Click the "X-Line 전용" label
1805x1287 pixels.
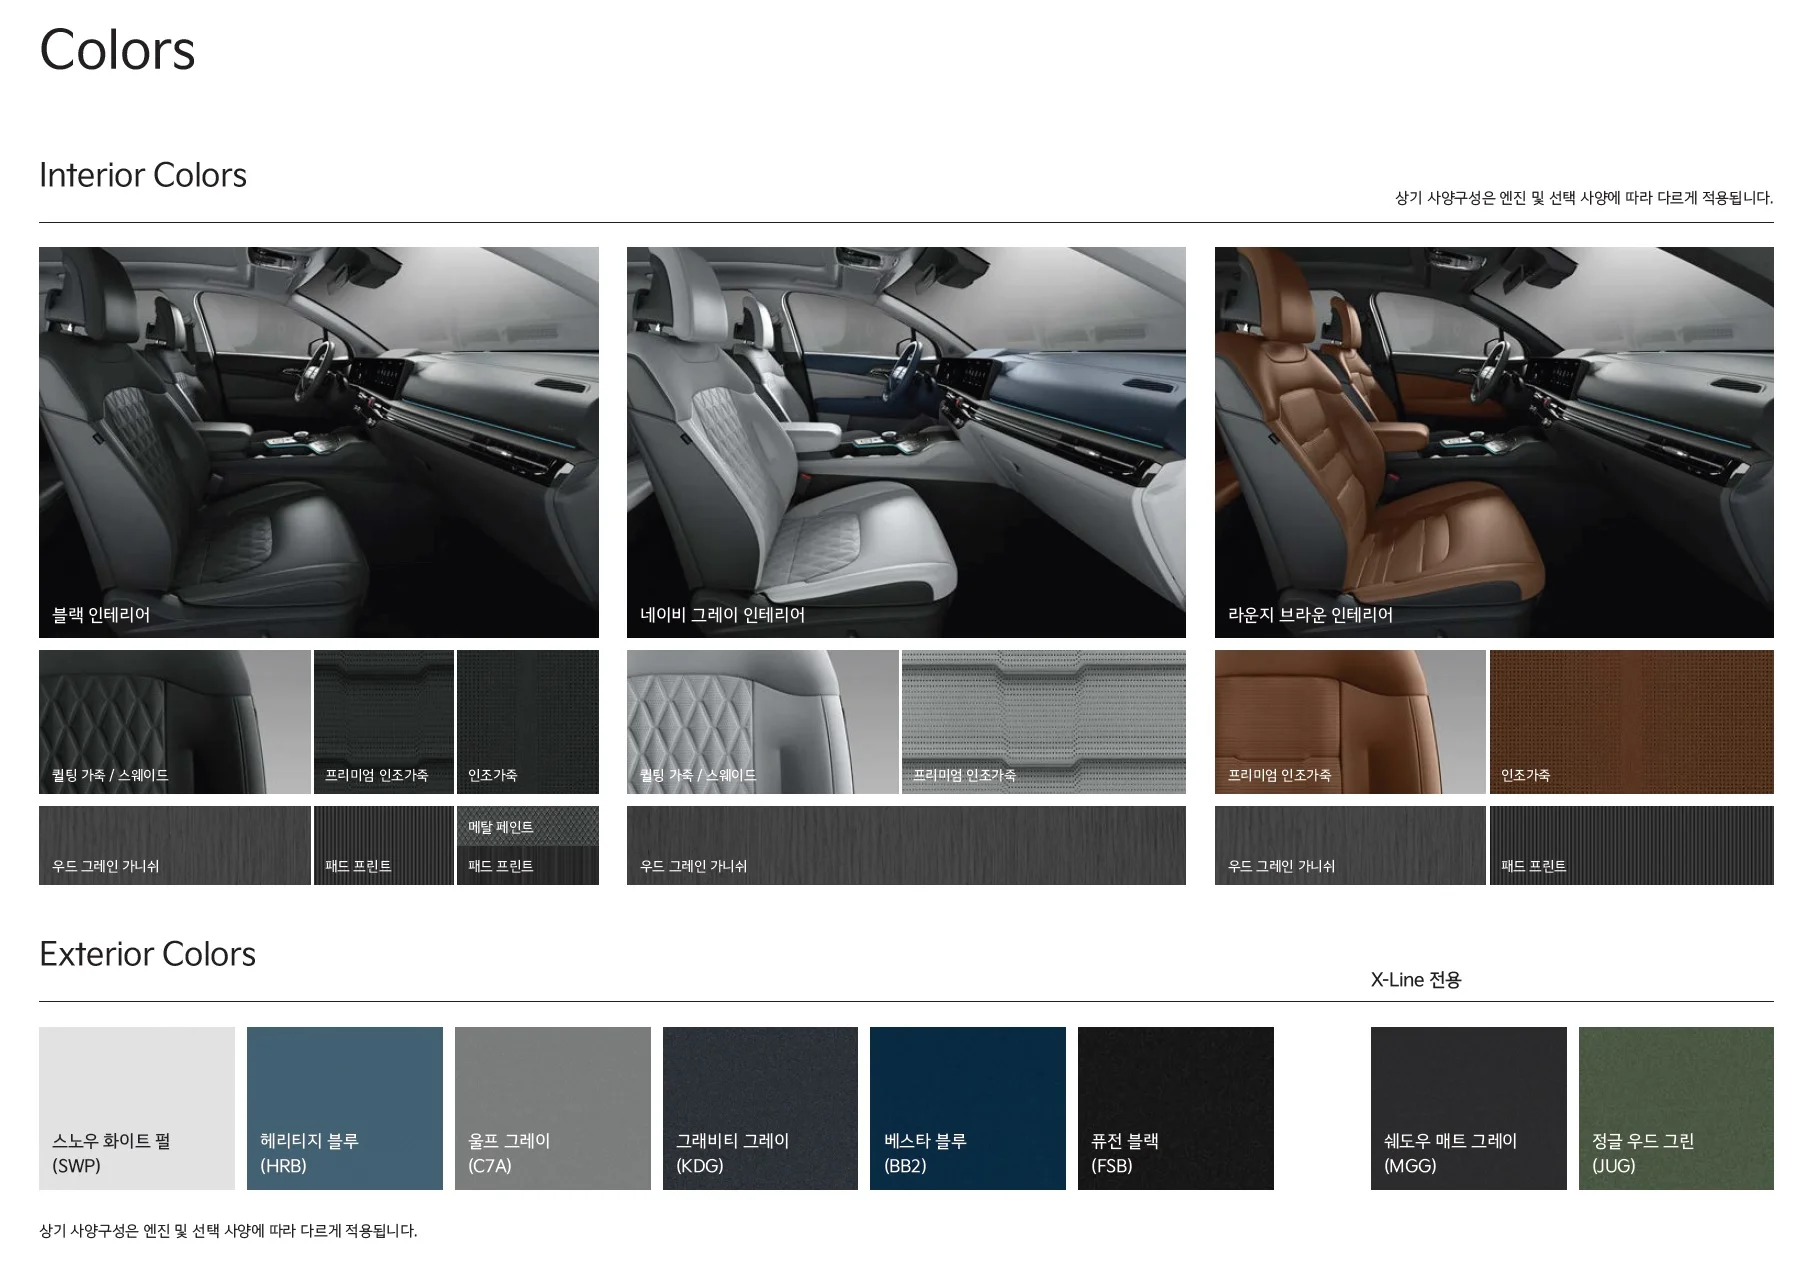coord(1416,980)
